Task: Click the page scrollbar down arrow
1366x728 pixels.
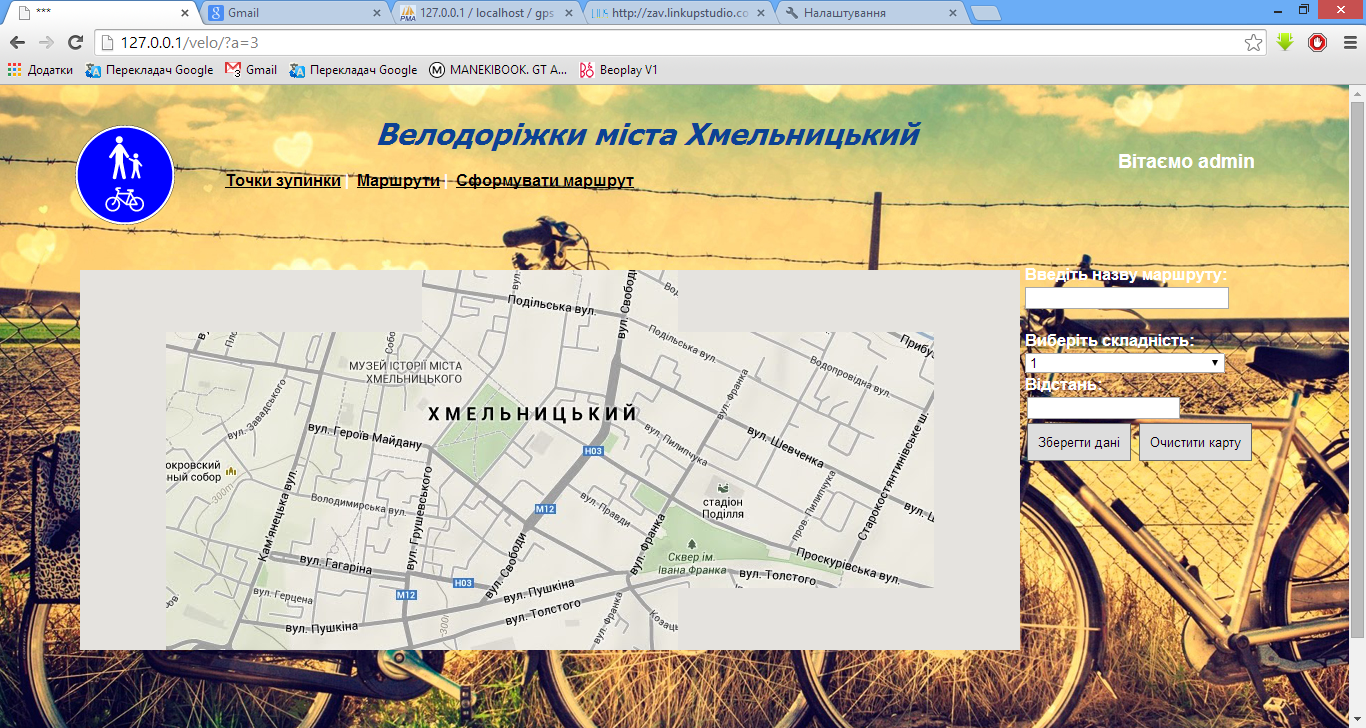Action: (x=1357, y=719)
